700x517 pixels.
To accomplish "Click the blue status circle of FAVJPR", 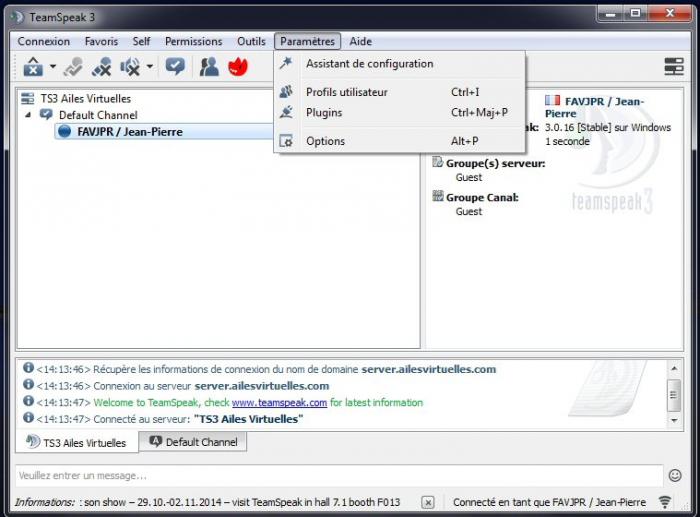I will pyautogui.click(x=65, y=131).
